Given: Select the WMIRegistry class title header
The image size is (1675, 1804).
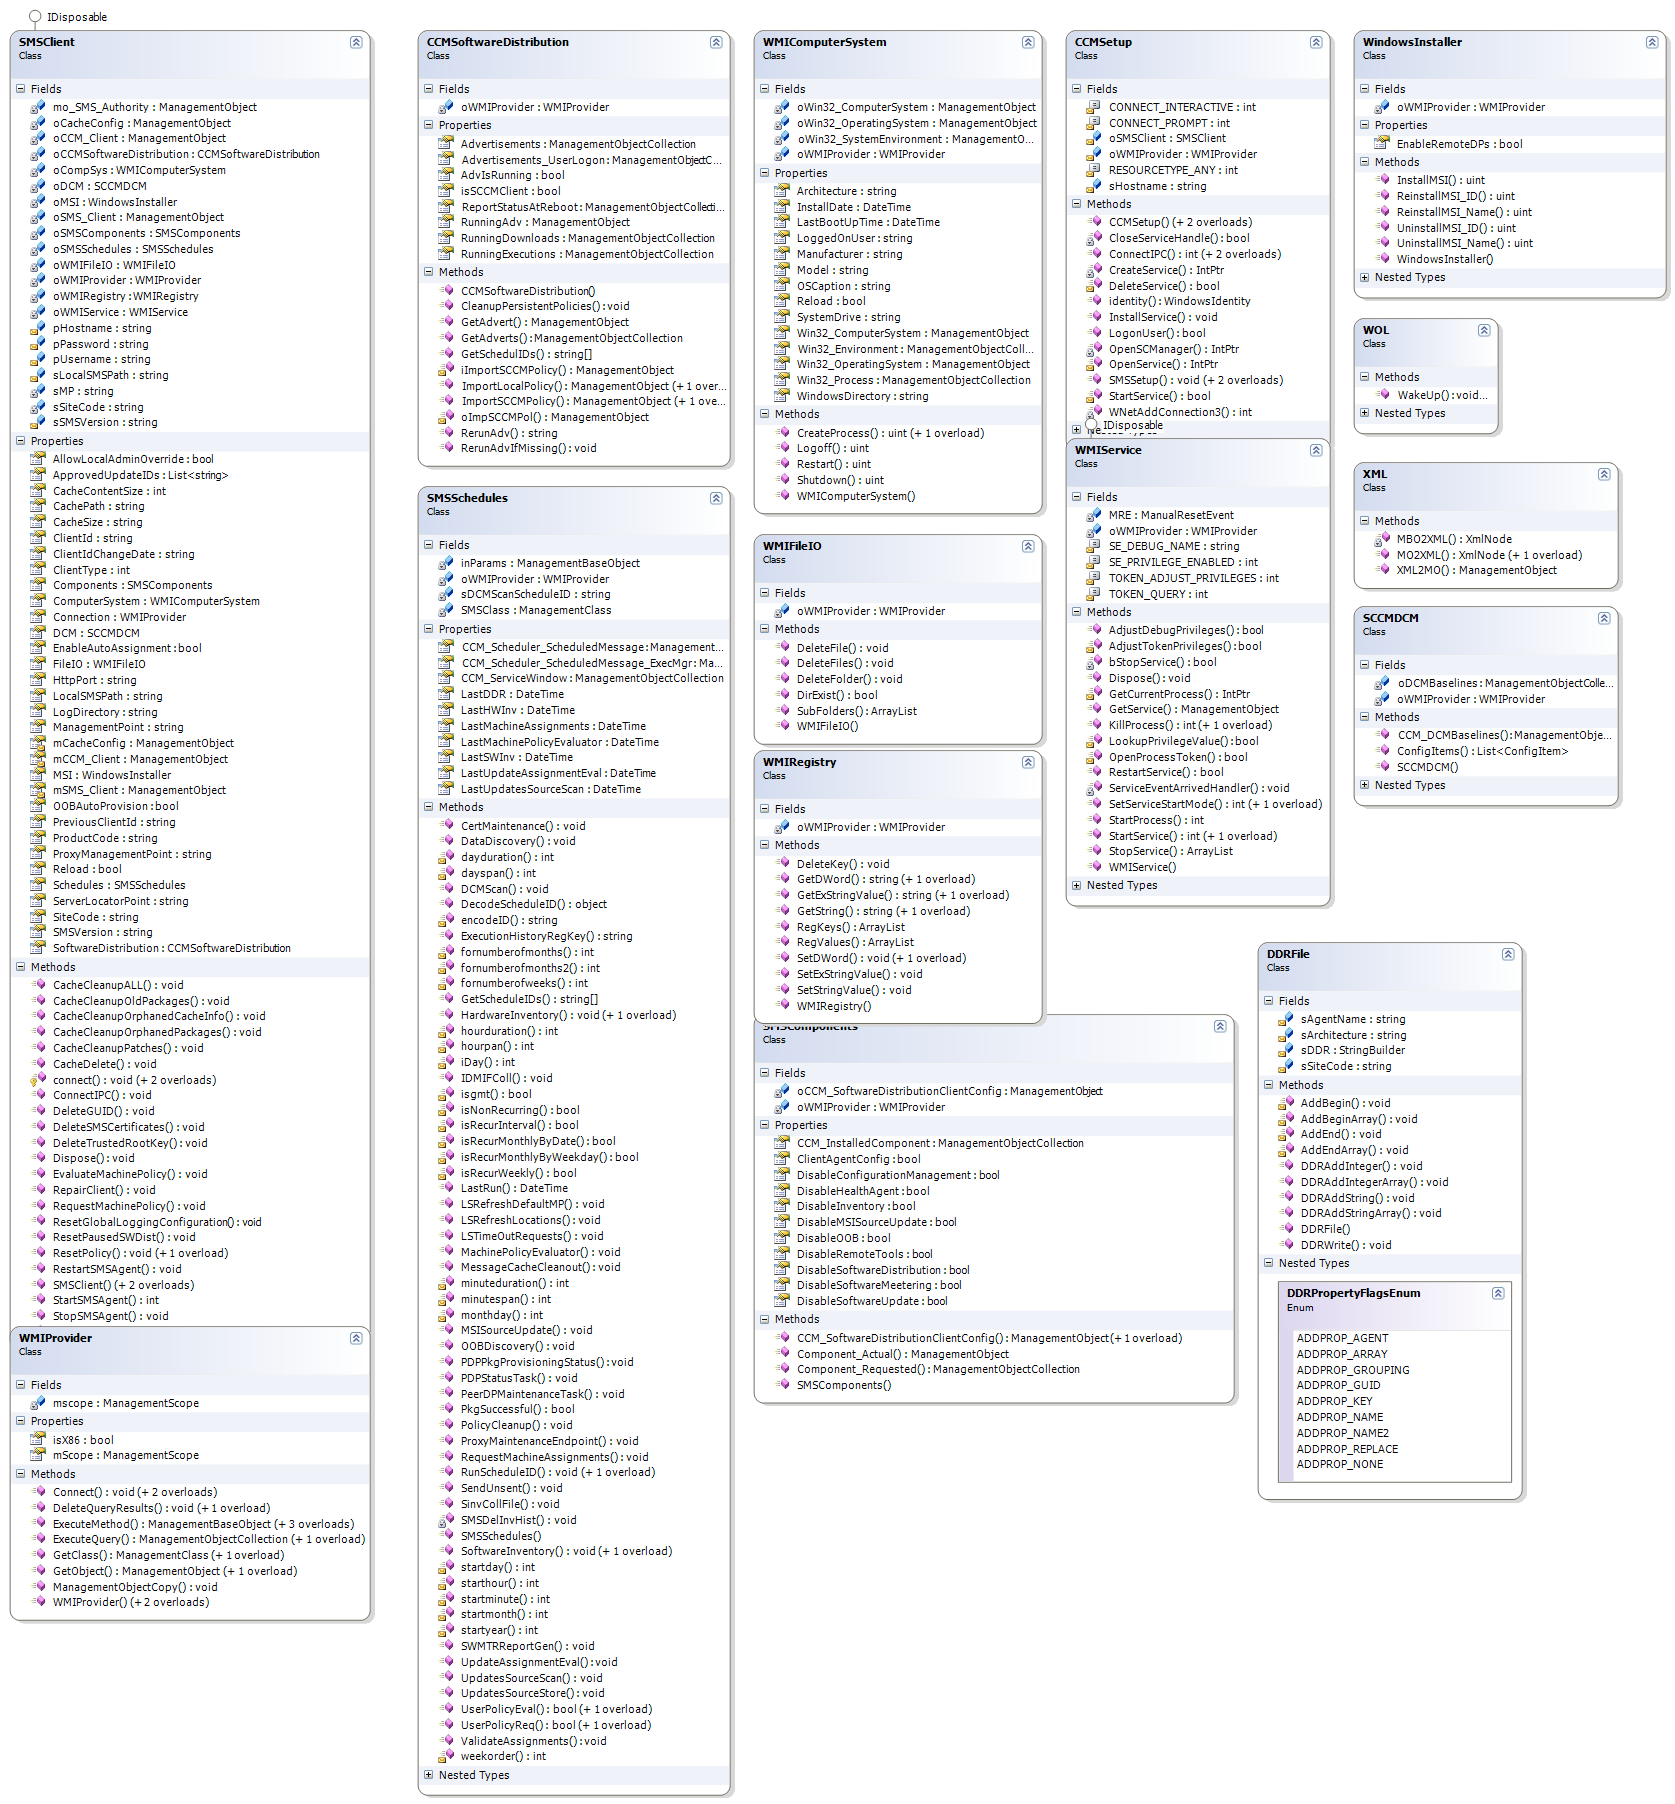Looking at the screenshot, I should point(800,762).
